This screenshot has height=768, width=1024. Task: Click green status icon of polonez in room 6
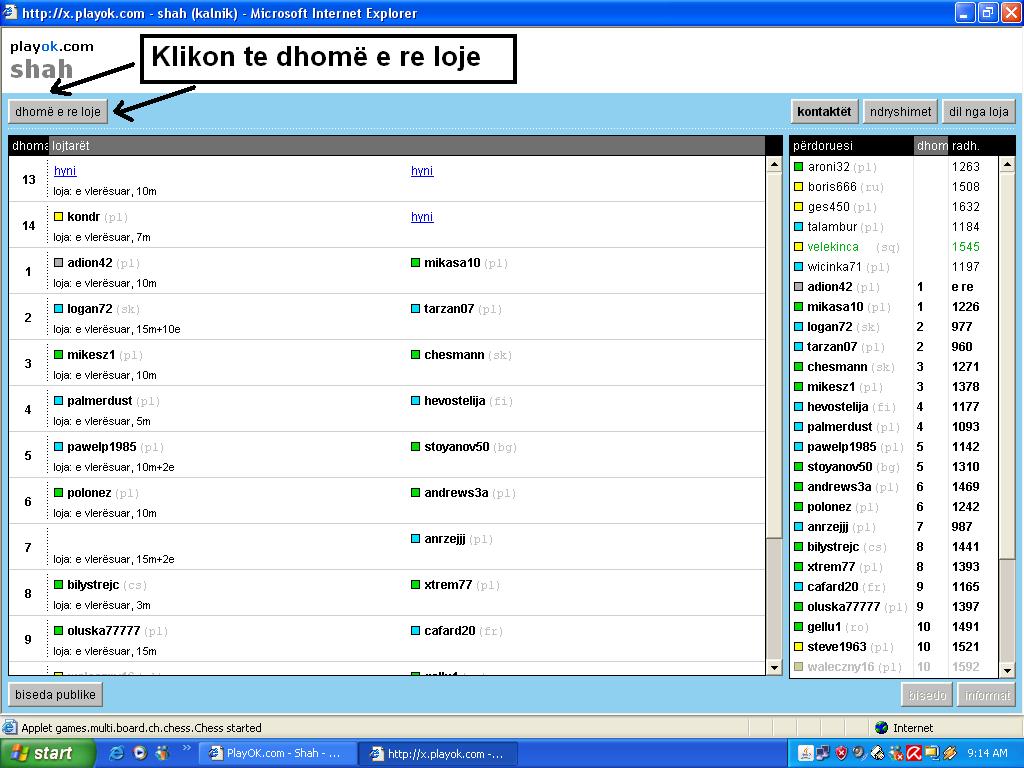tap(59, 492)
